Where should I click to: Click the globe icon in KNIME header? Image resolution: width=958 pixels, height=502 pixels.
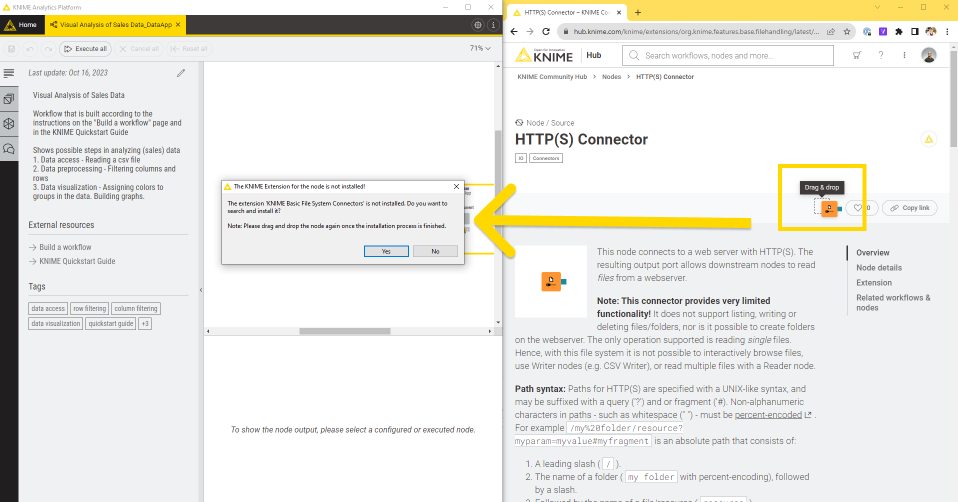[x=477, y=24]
